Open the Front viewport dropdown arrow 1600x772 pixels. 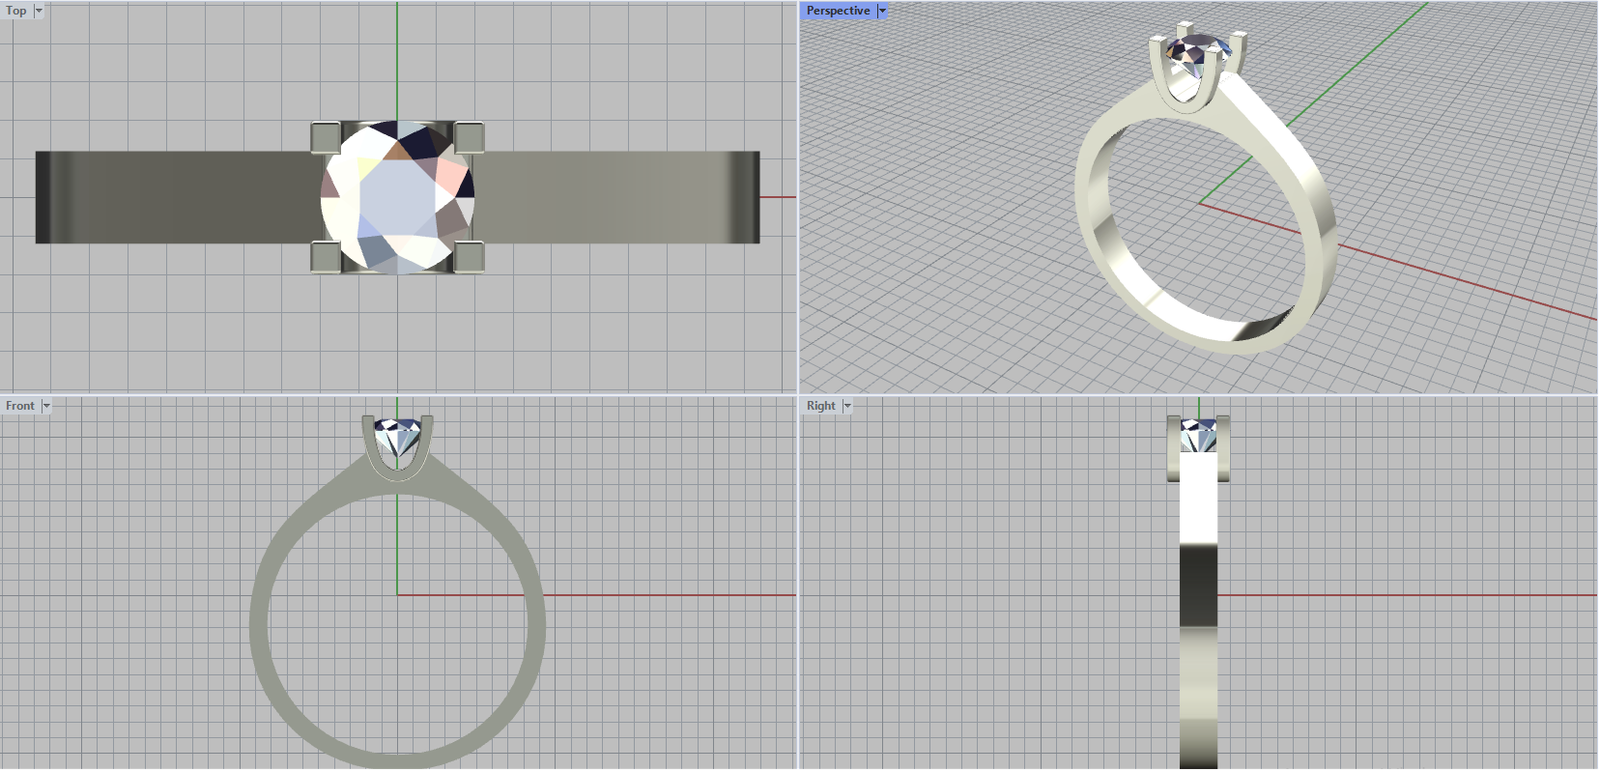point(46,406)
